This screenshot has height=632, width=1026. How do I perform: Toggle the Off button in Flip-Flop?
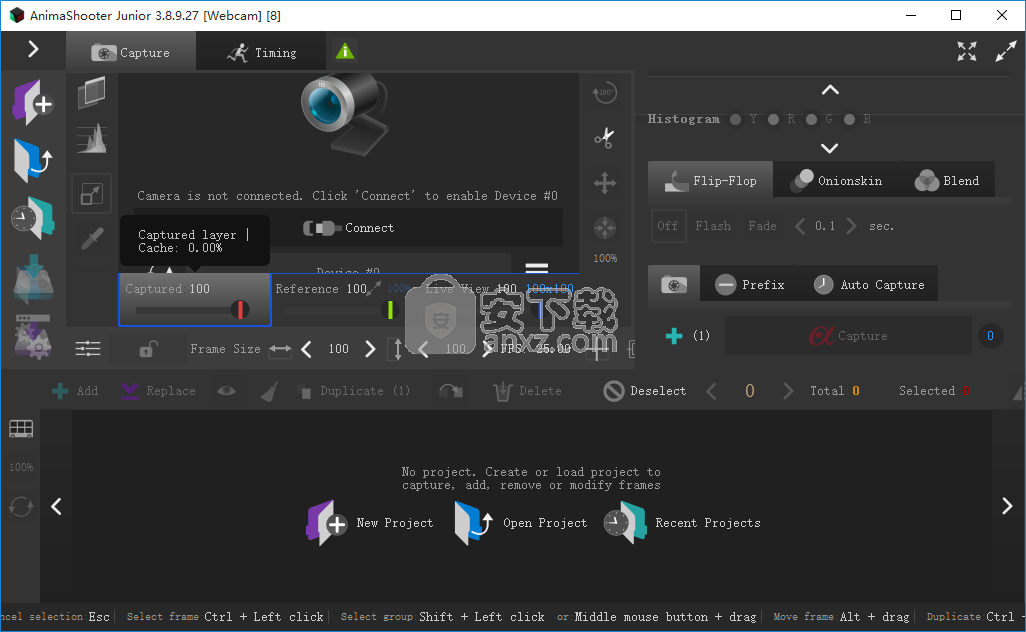pos(667,226)
